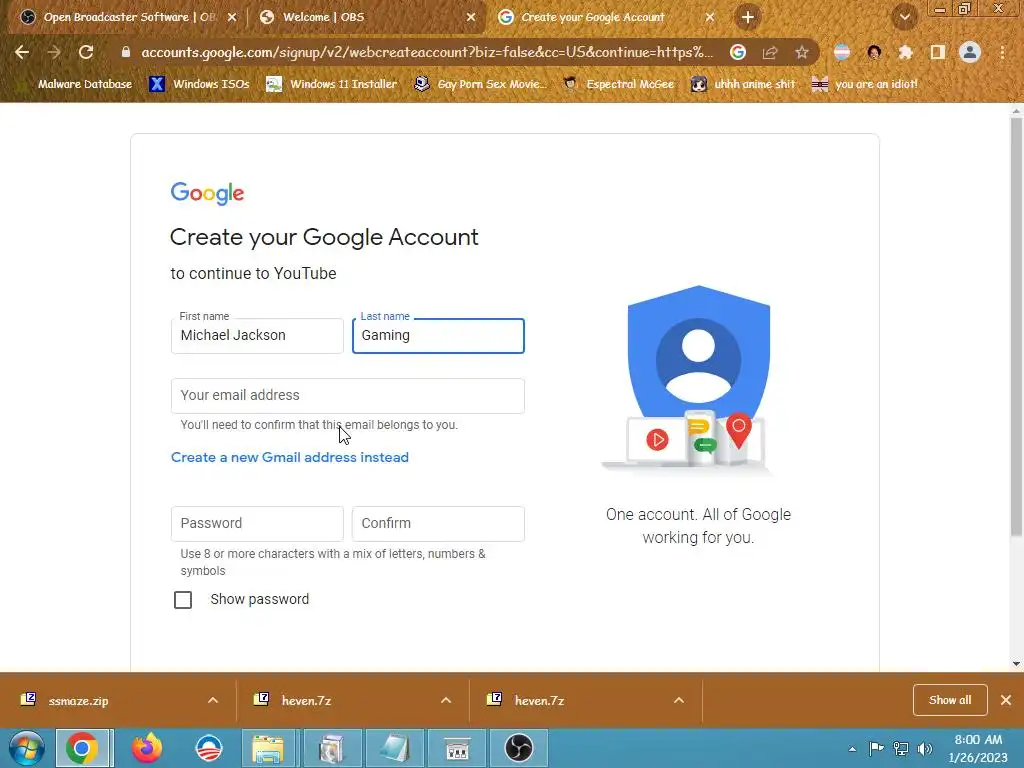Screen dimensions: 1024x768
Task: Click the Show all downloads button
Action: click(950, 700)
